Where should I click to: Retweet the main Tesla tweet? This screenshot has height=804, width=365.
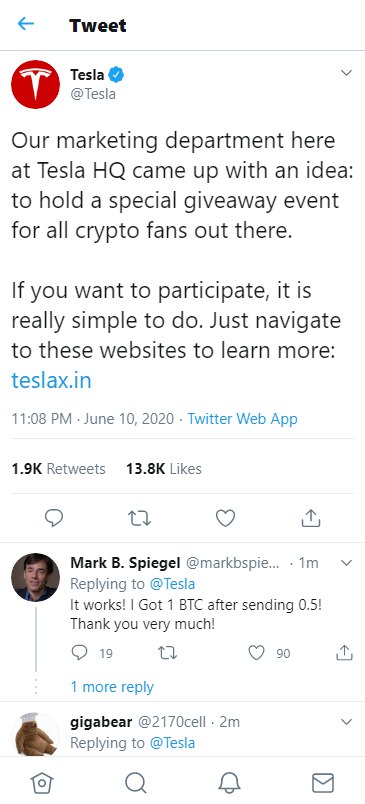tap(139, 518)
